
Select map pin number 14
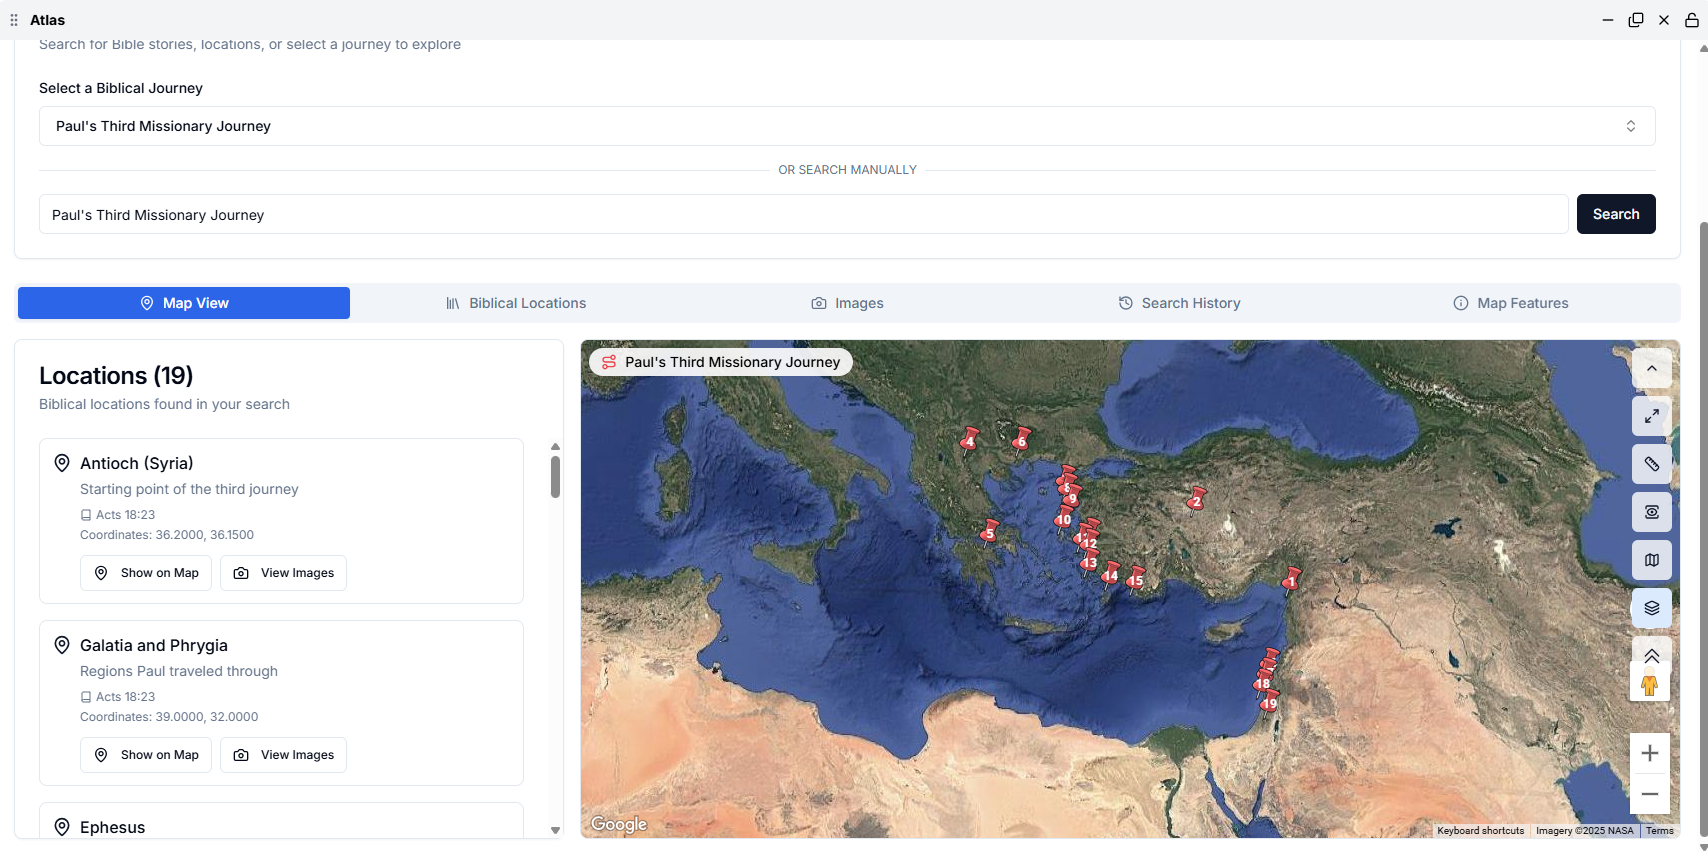pos(1110,574)
